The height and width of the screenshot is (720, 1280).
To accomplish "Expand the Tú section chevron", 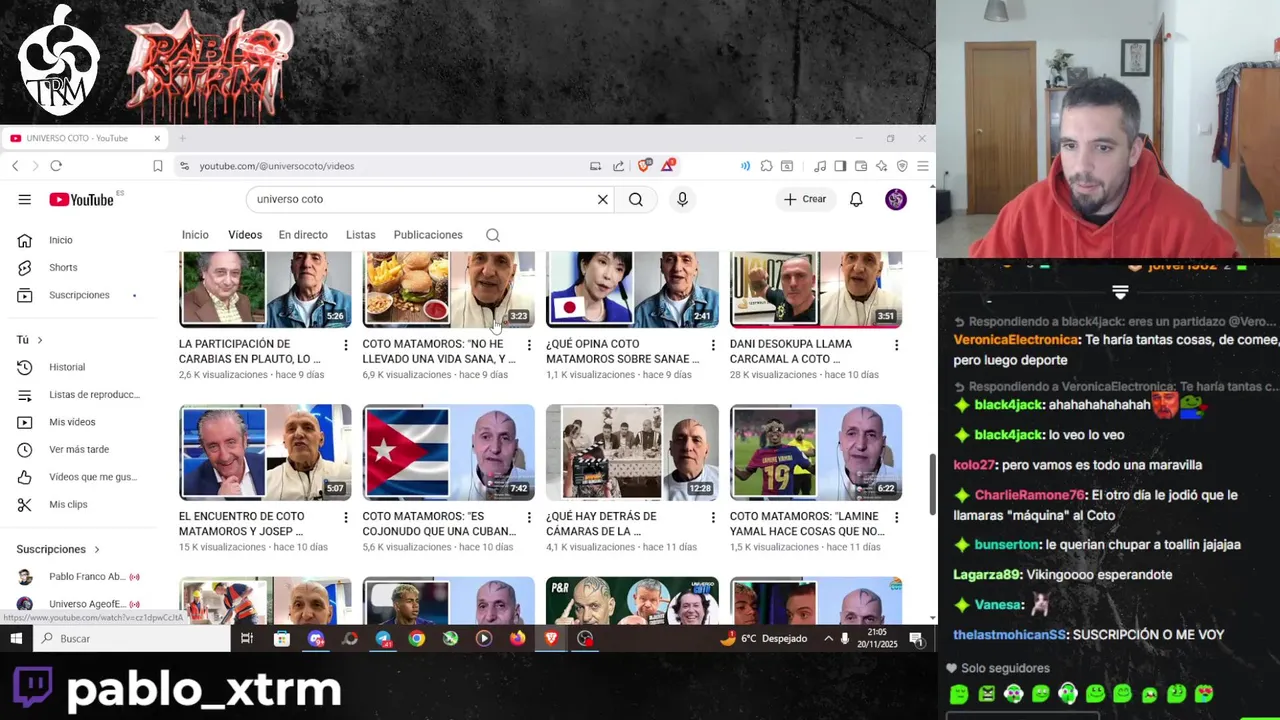I will click(40, 340).
